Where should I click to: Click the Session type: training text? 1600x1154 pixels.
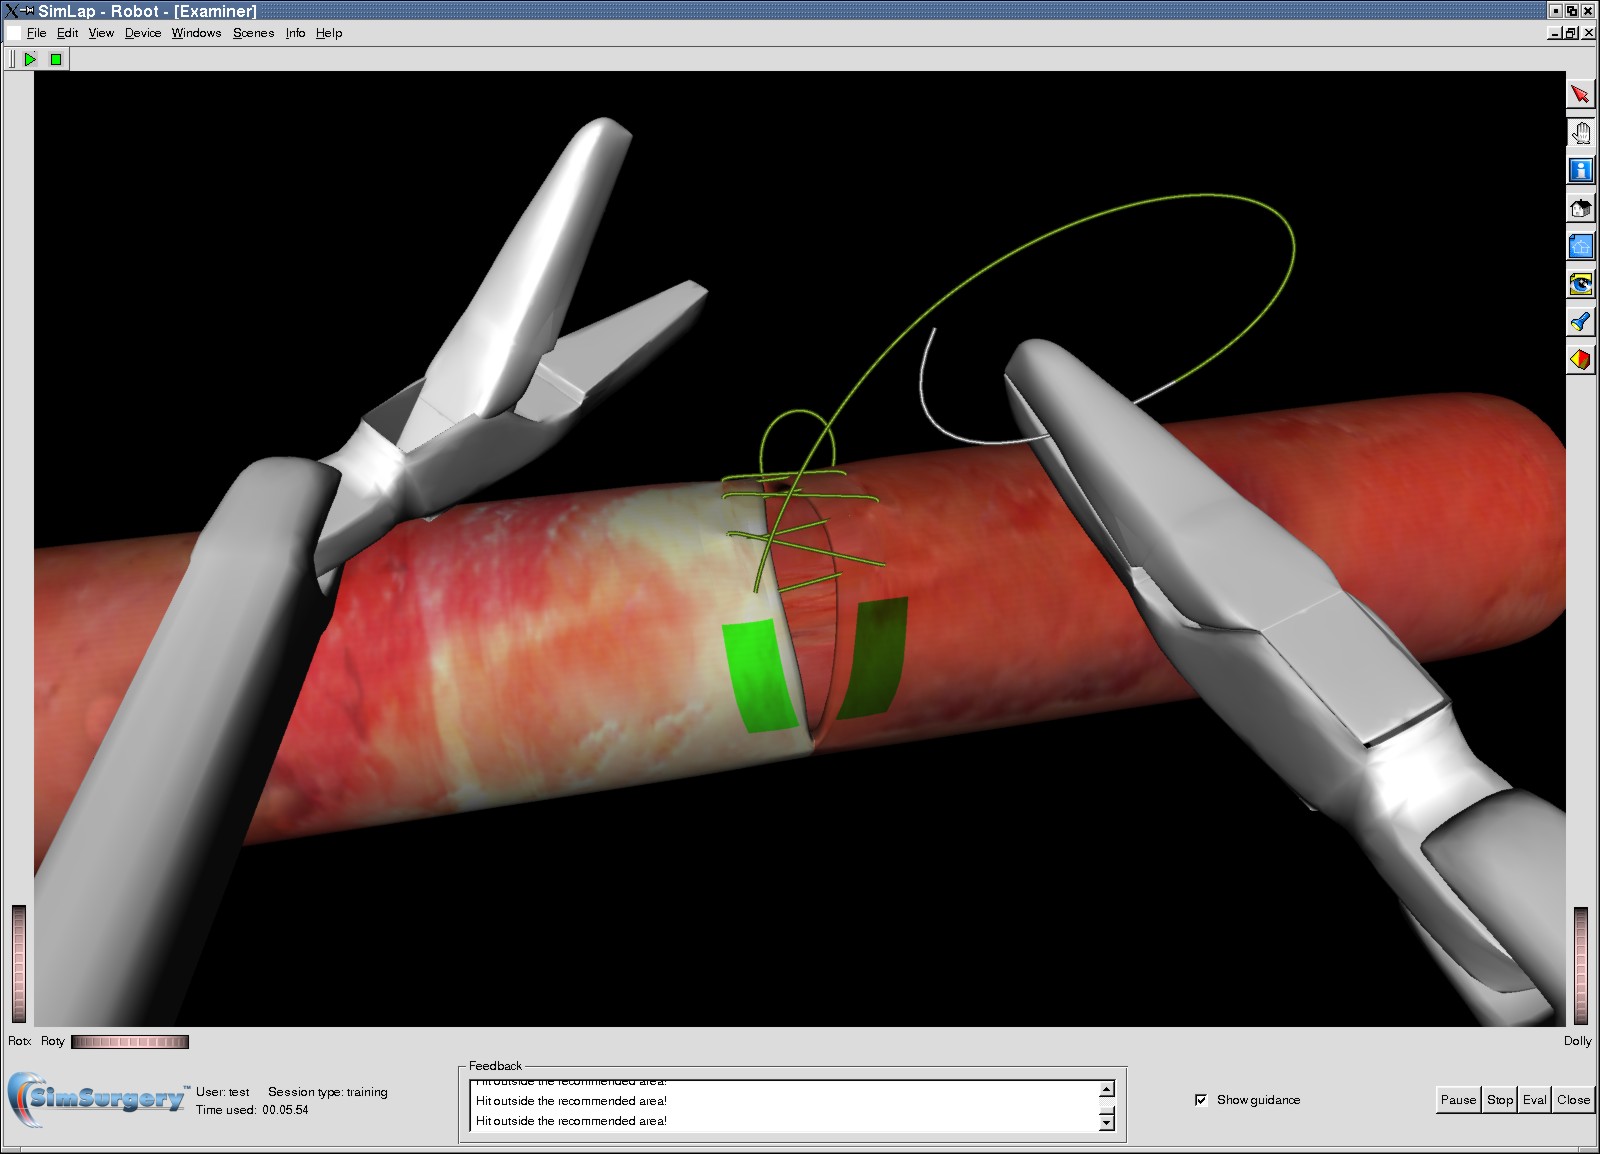click(327, 1092)
